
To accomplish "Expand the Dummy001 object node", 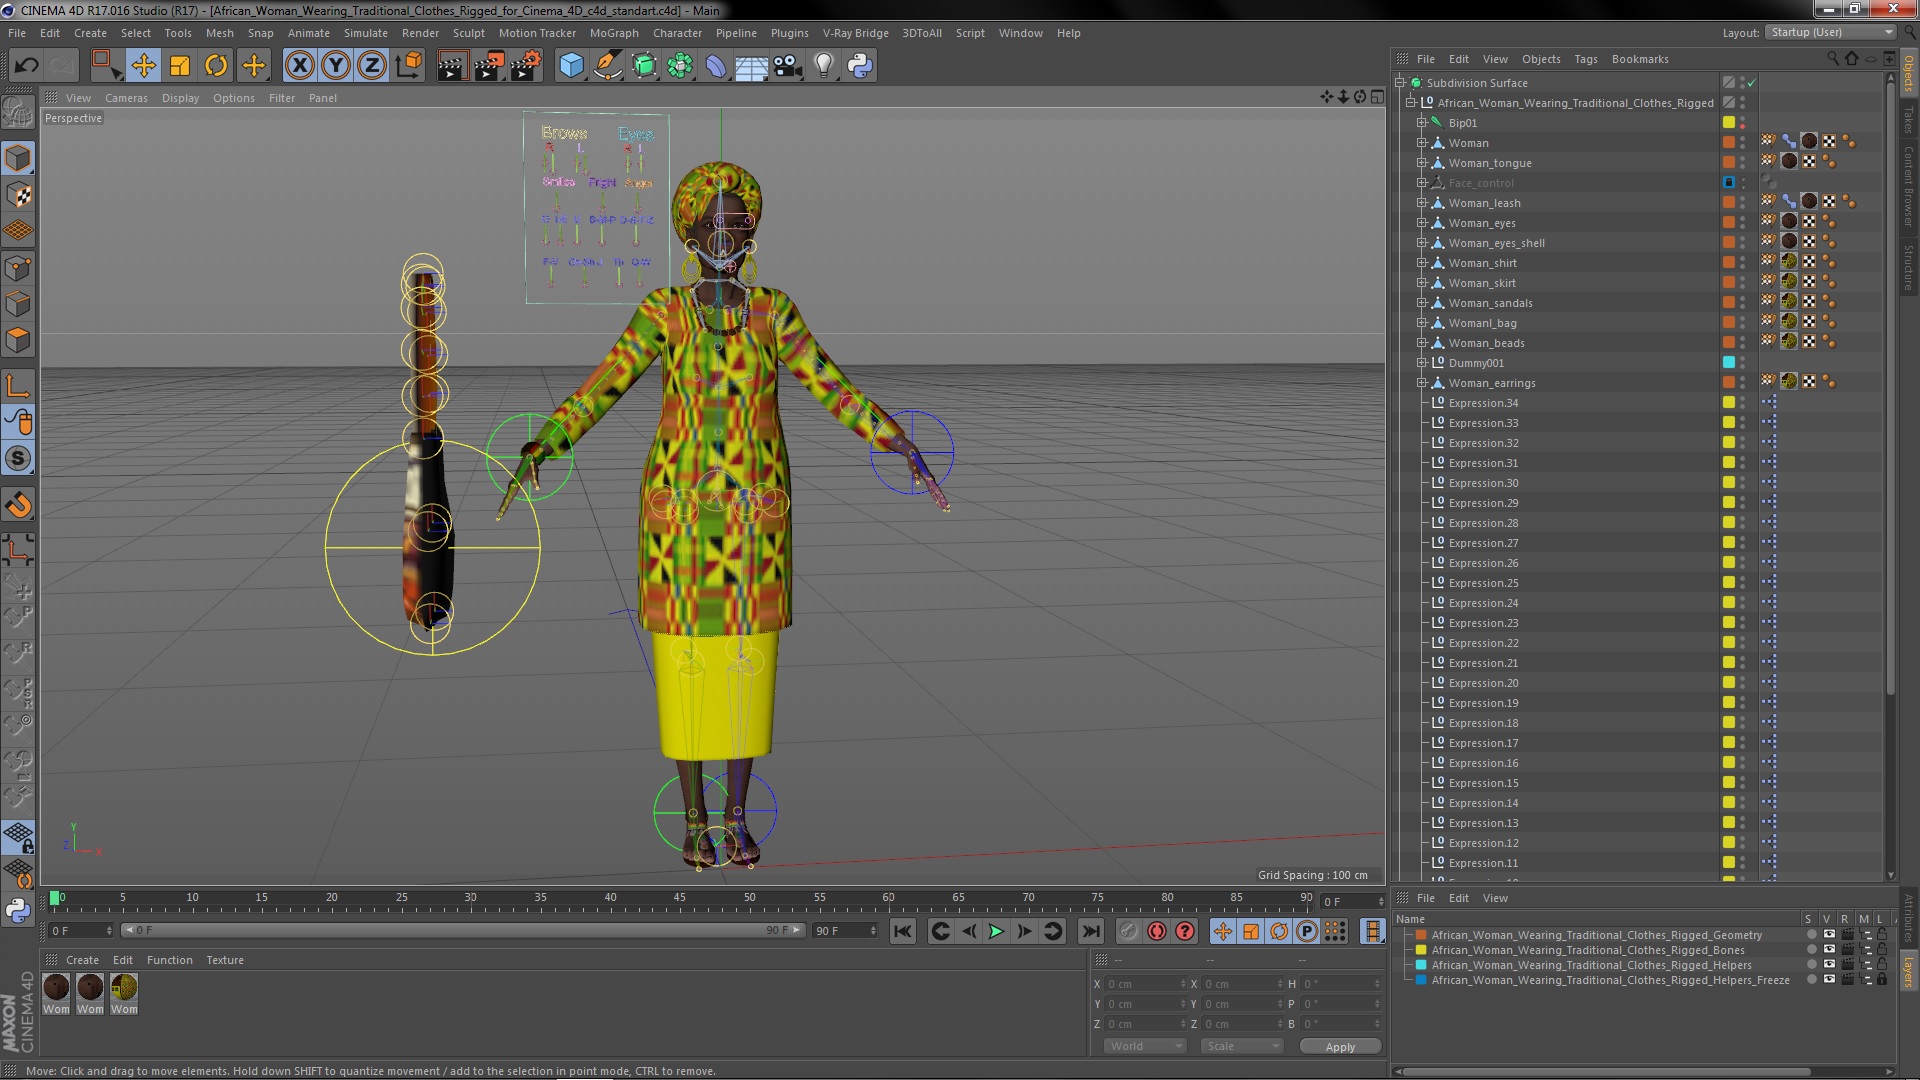I will pos(1421,363).
